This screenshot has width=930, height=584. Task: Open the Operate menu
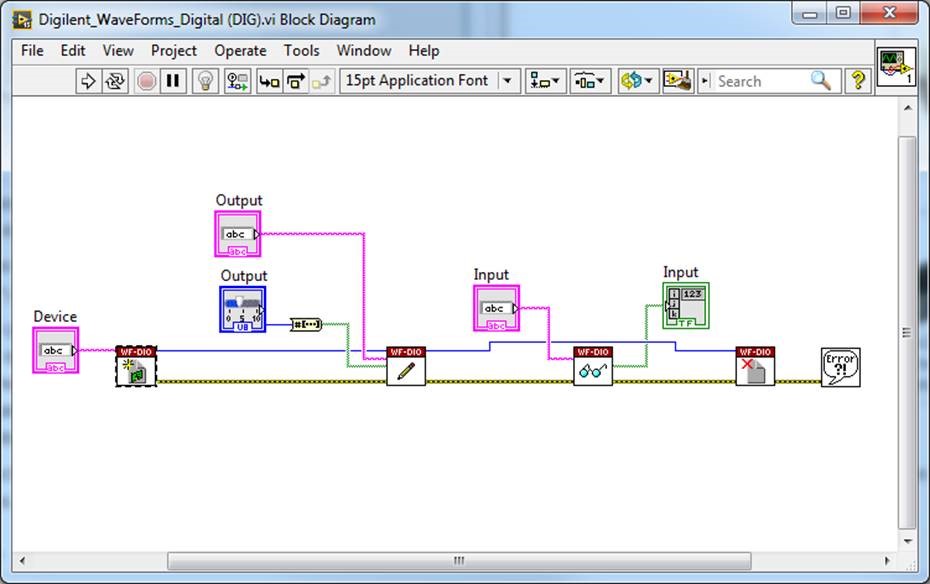click(240, 50)
